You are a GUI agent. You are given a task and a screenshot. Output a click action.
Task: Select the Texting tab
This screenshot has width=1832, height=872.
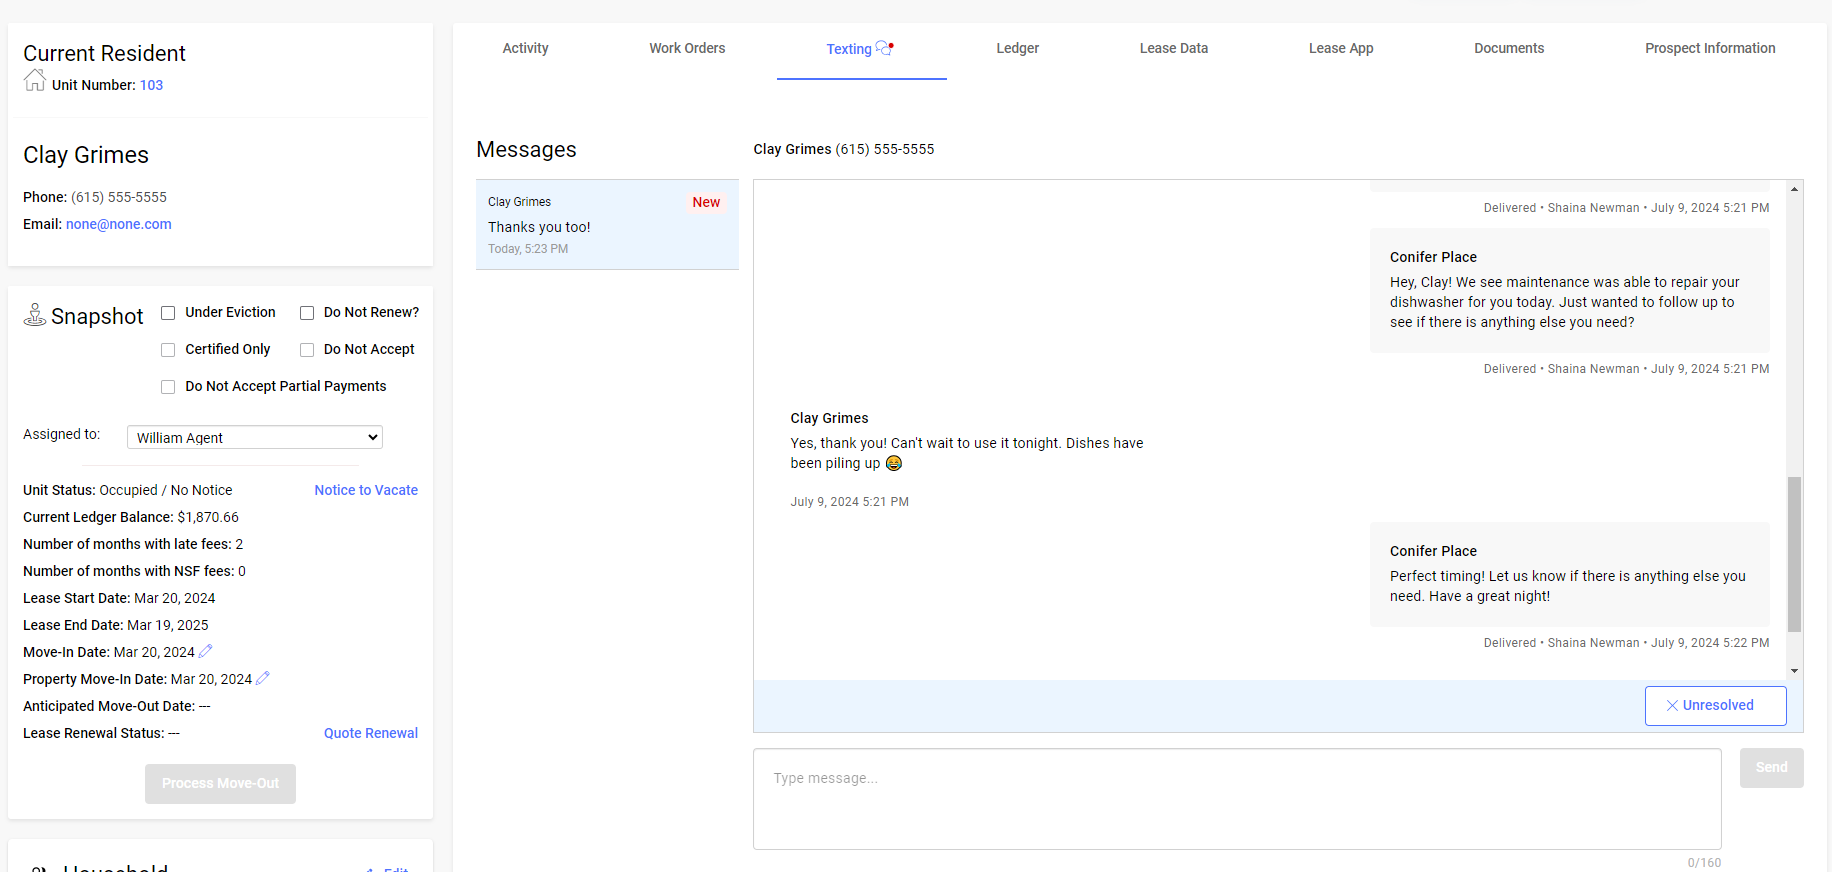point(861,49)
